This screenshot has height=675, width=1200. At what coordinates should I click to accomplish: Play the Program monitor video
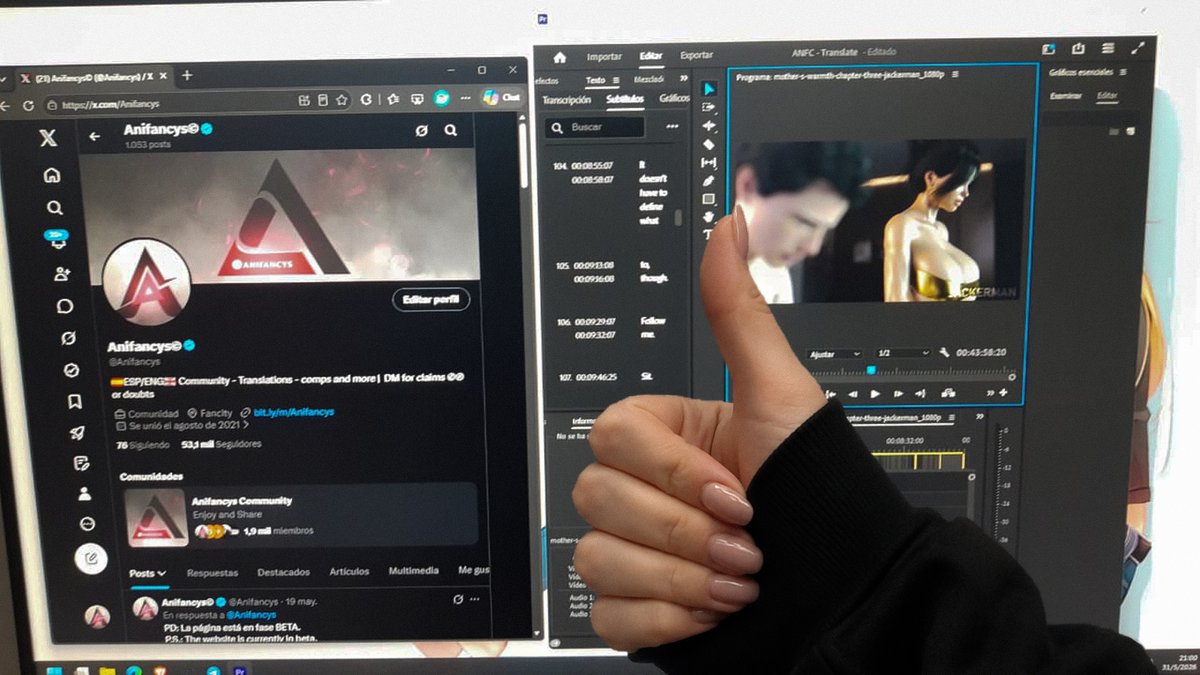pyautogui.click(x=875, y=394)
